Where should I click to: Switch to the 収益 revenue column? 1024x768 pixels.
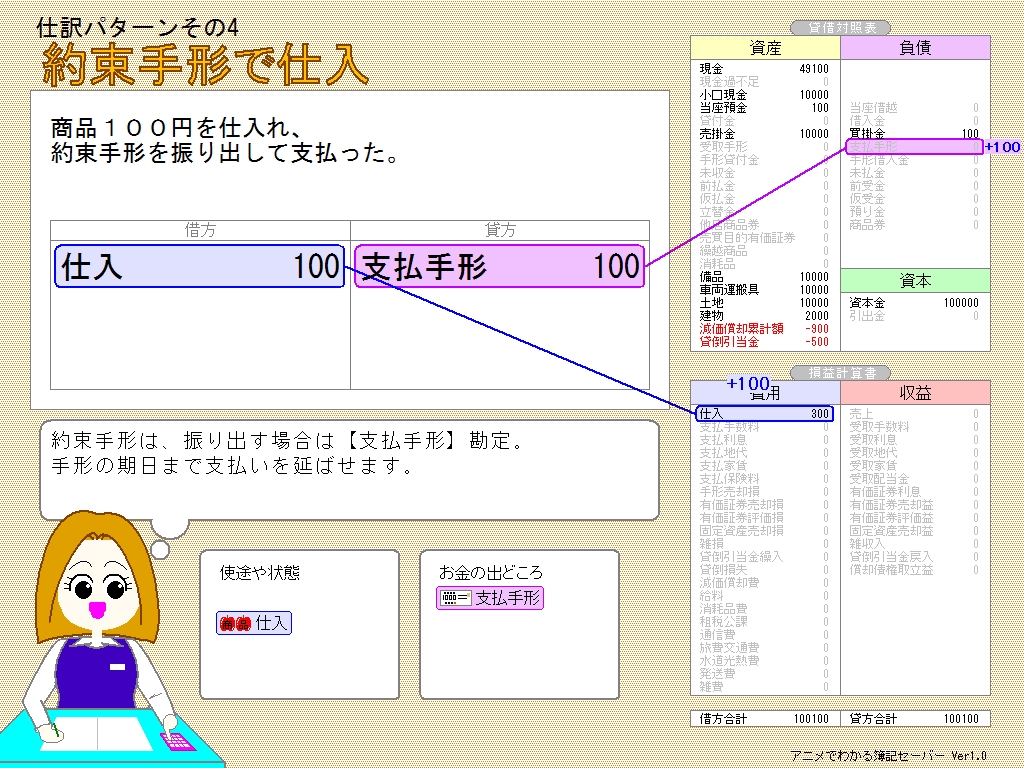(915, 392)
